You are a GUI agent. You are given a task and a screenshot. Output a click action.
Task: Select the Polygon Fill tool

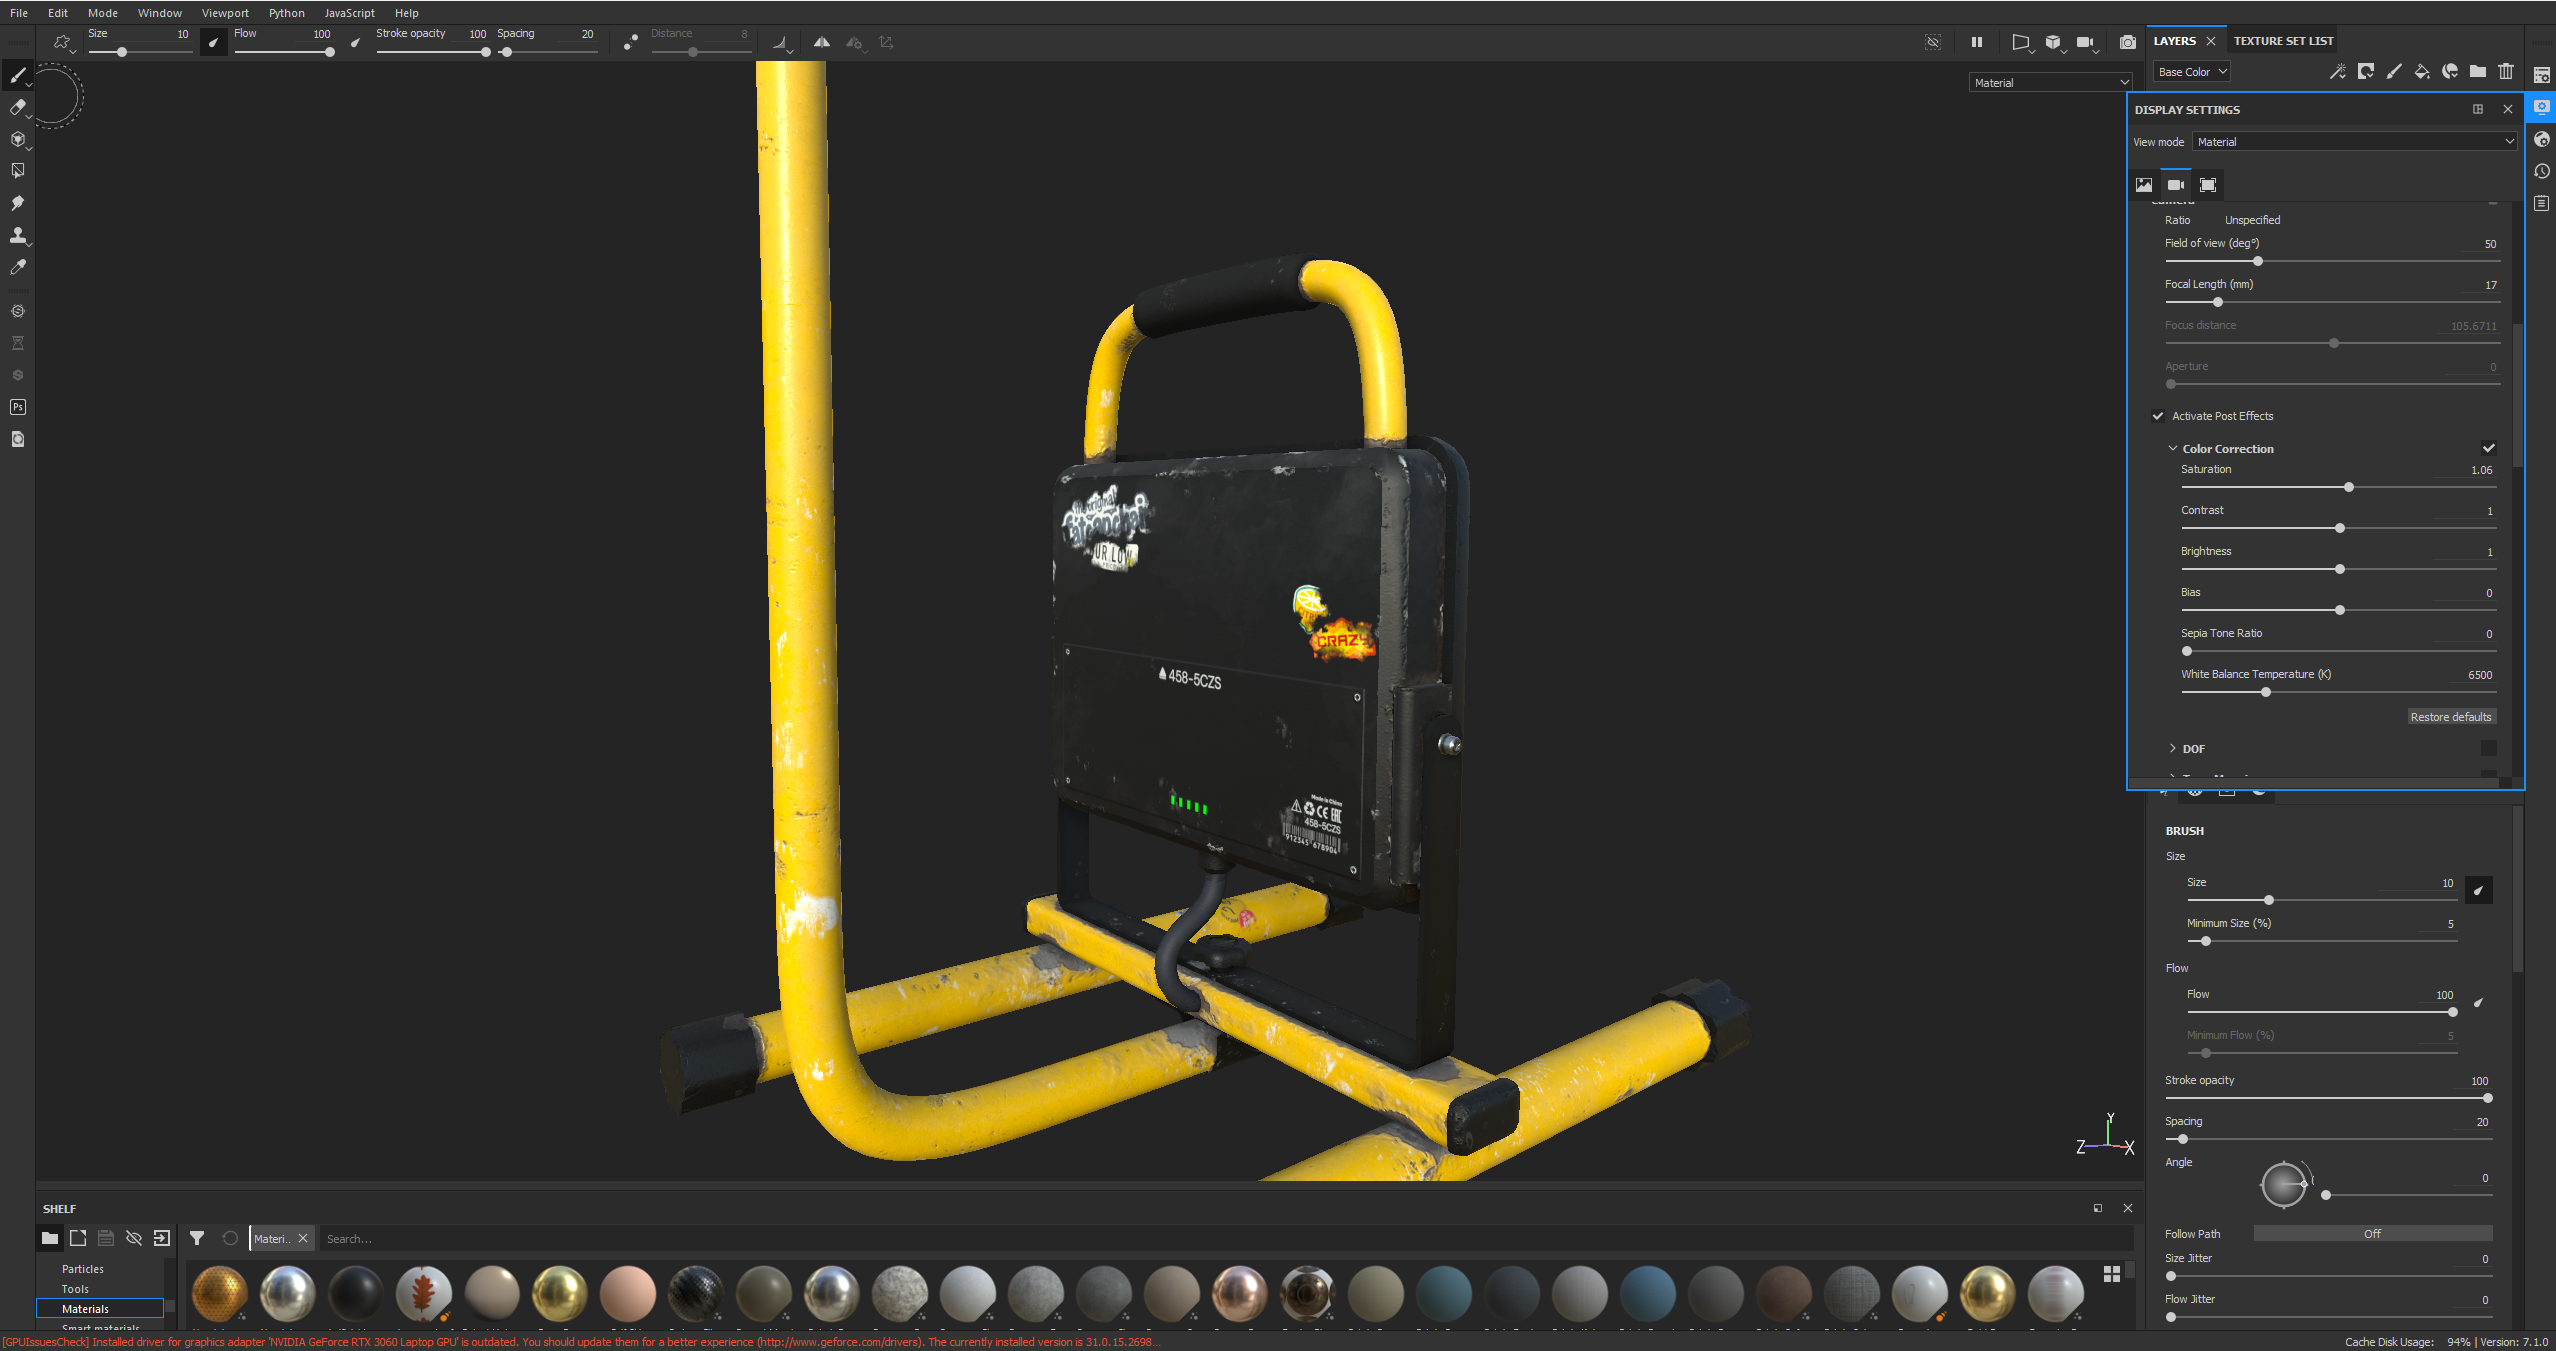[17, 171]
